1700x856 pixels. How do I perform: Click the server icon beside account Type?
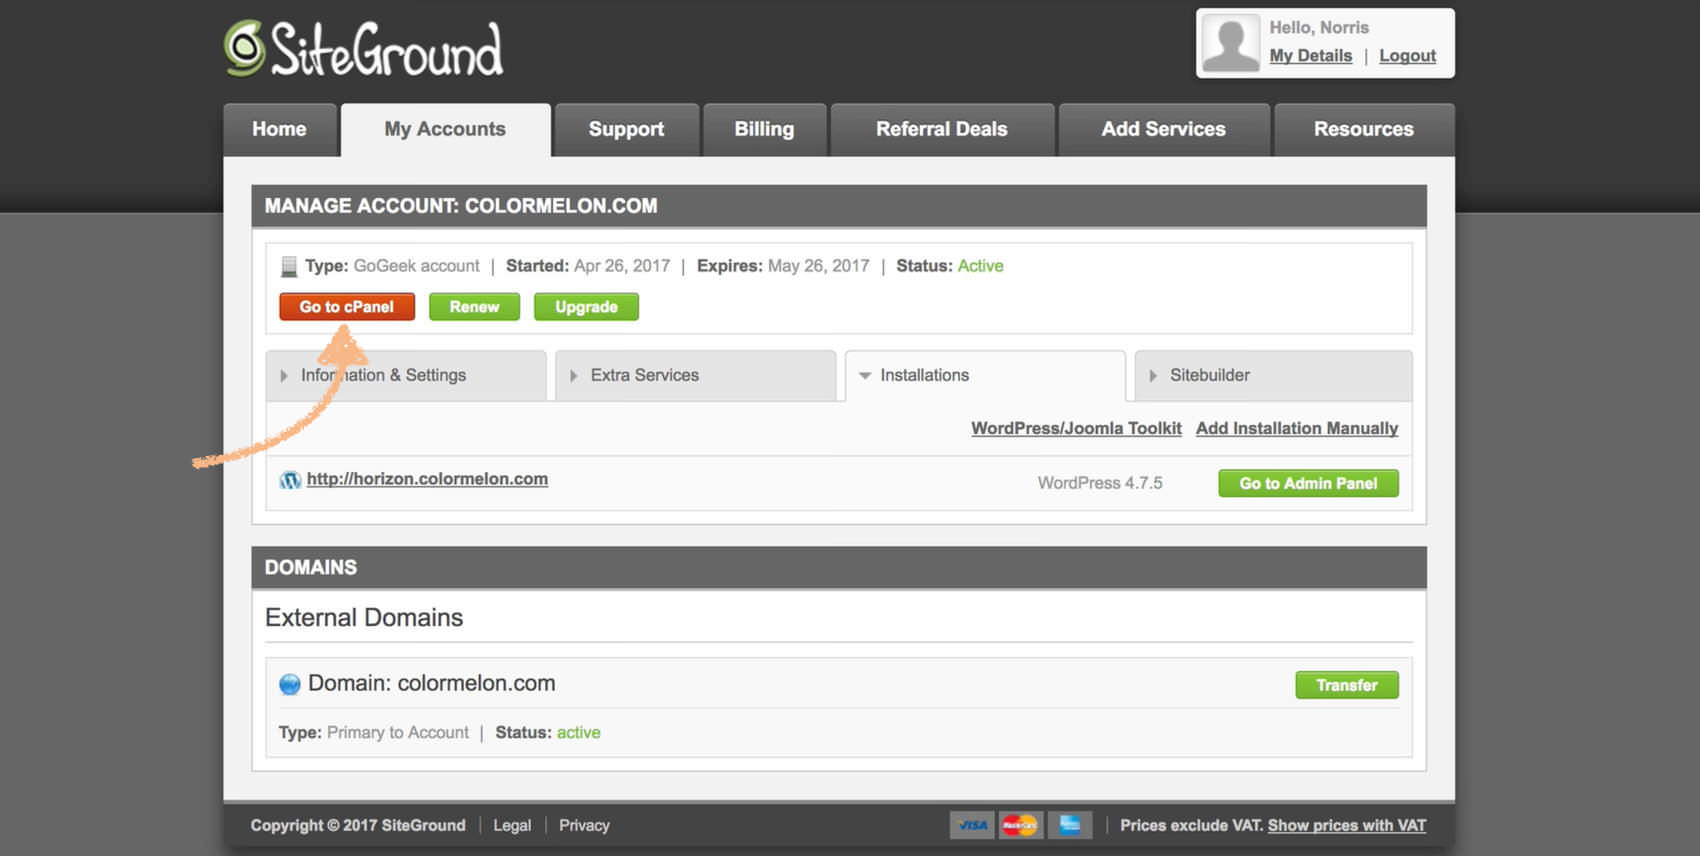pos(289,266)
